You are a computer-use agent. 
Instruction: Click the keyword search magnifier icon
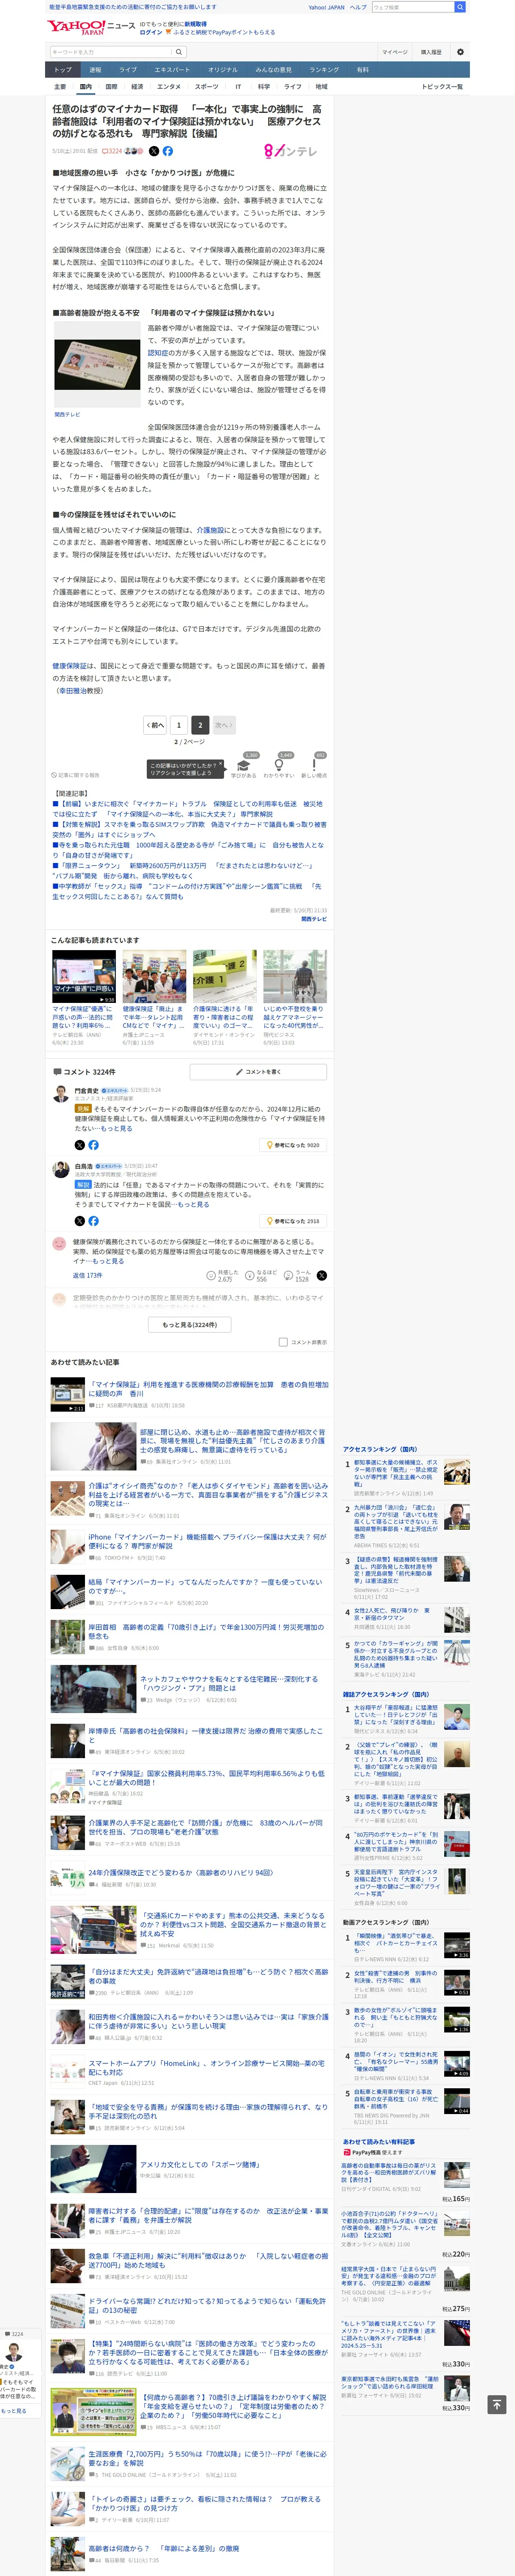coord(179,52)
